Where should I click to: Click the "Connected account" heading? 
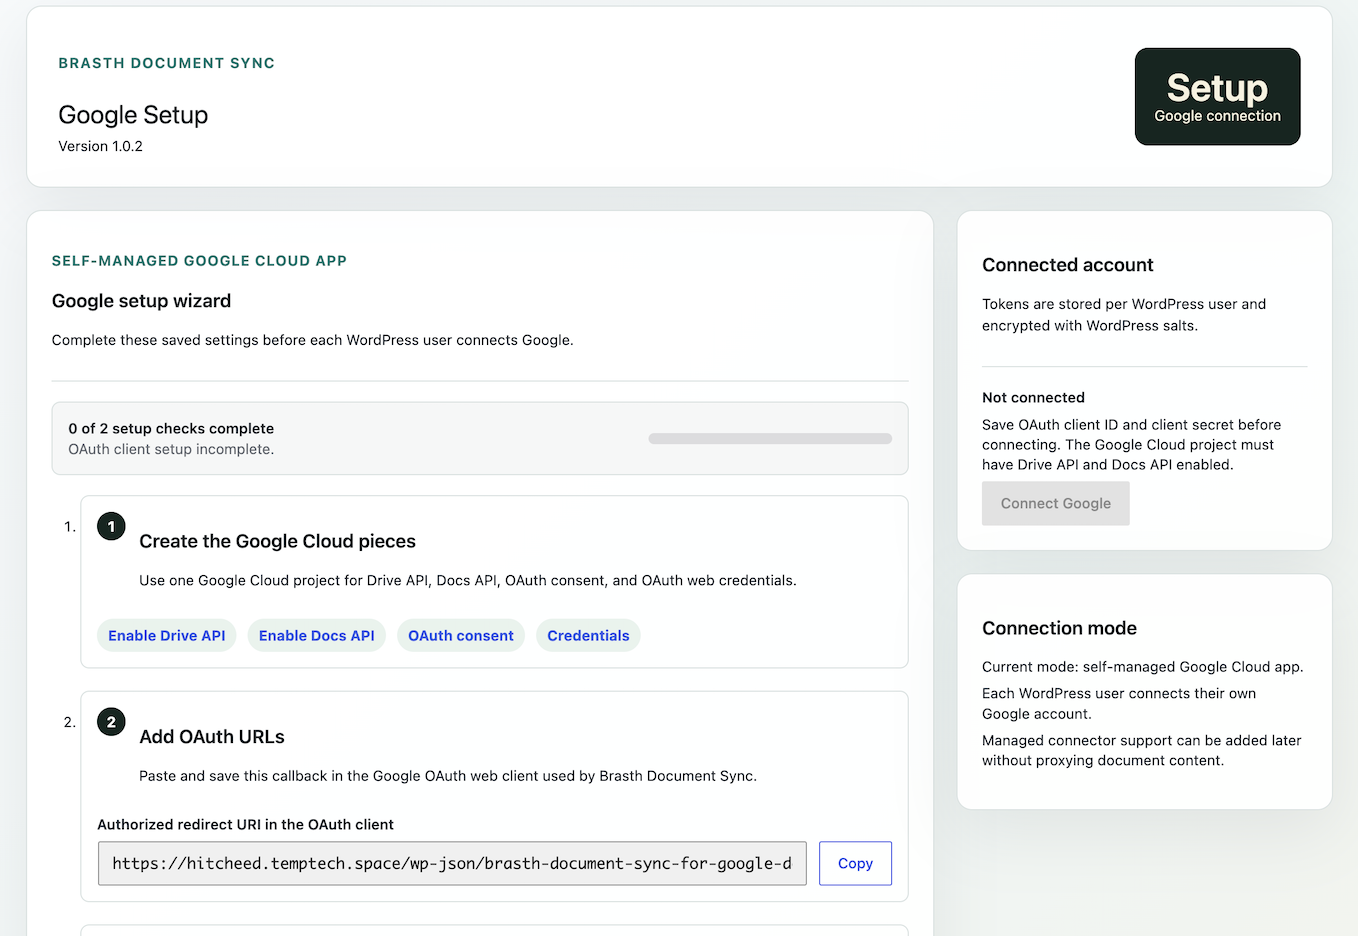coord(1068,265)
